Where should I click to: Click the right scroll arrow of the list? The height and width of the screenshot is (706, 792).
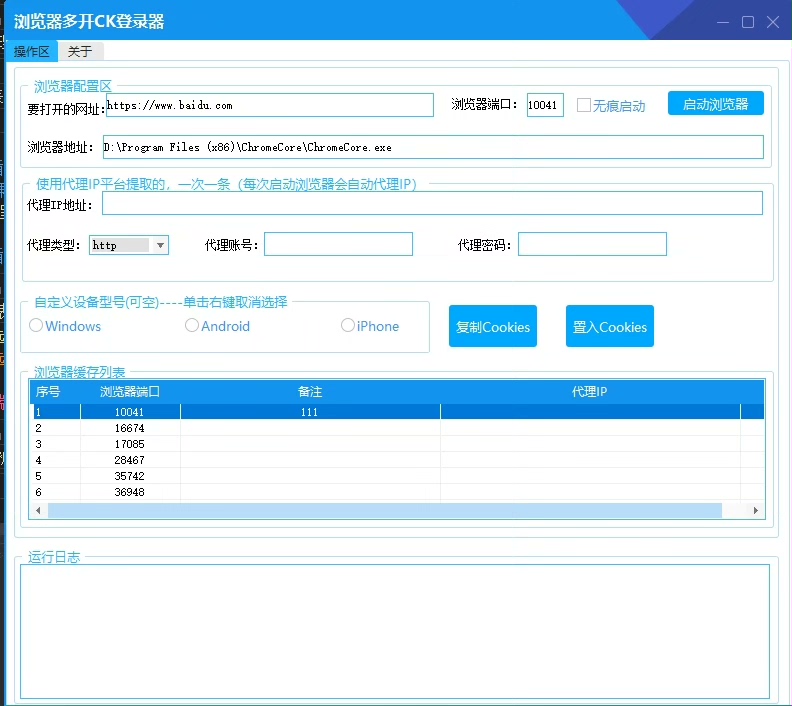756,510
